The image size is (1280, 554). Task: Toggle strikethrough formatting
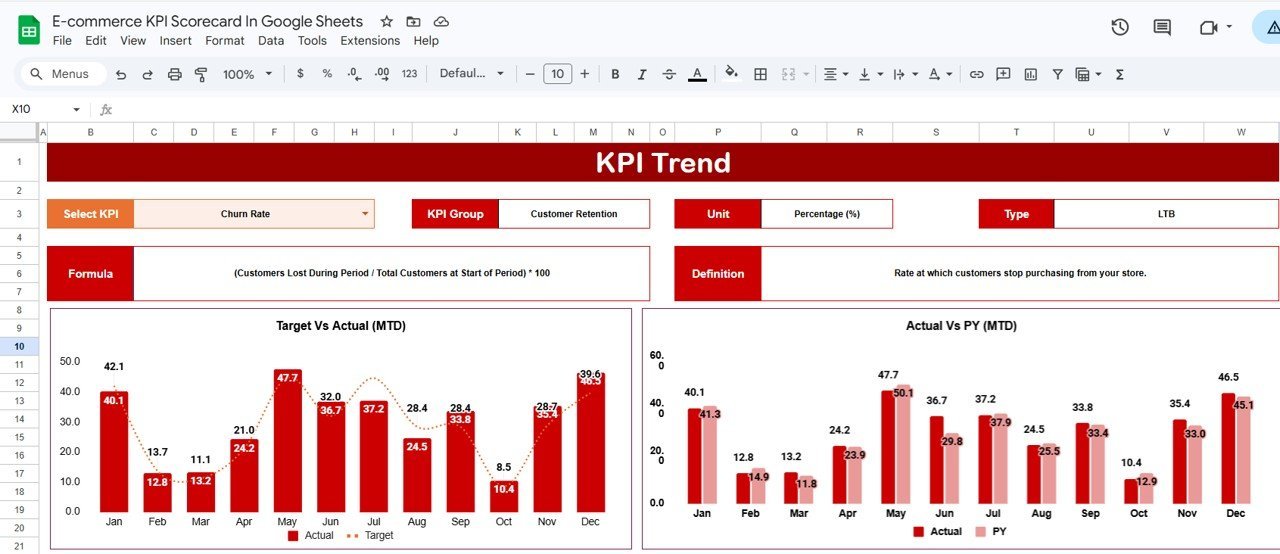(670, 74)
